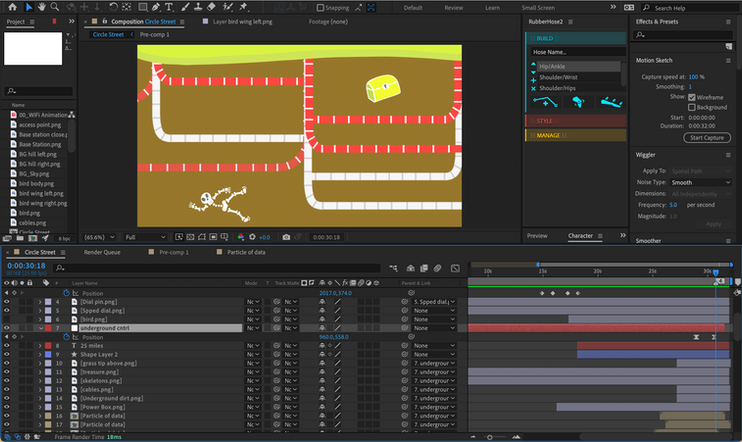
Task: Click the RubberHose new hose button
Action: pos(544,101)
